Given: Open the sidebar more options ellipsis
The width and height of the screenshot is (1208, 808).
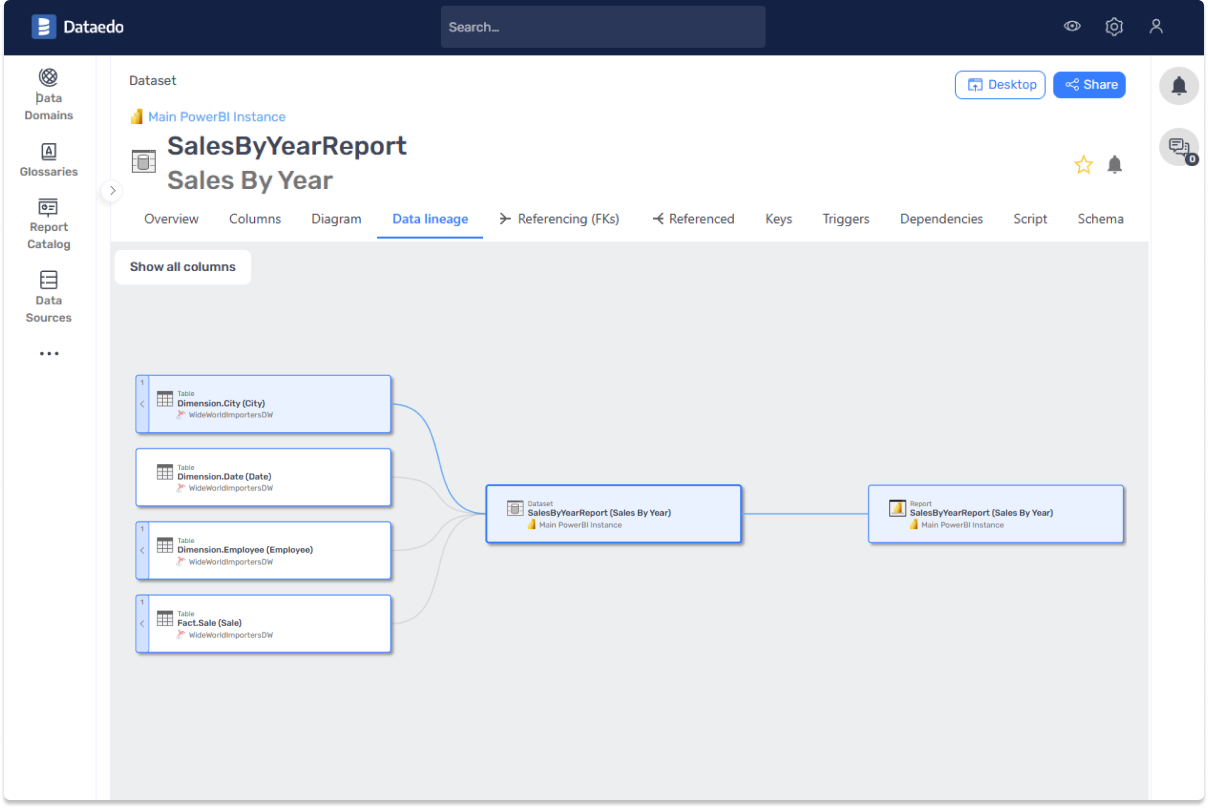Looking at the screenshot, I should 49,353.
